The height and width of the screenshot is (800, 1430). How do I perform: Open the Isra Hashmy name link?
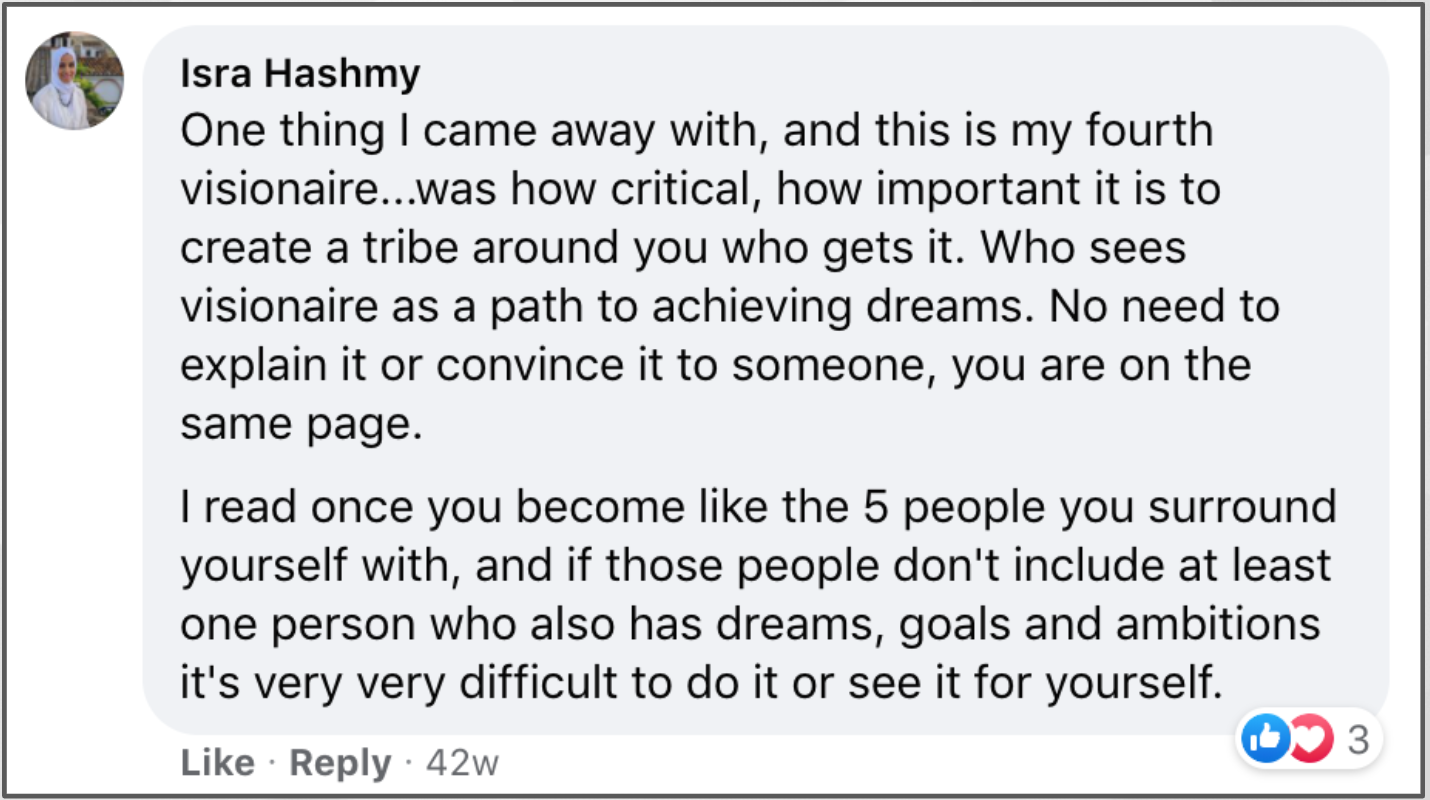pos(300,73)
